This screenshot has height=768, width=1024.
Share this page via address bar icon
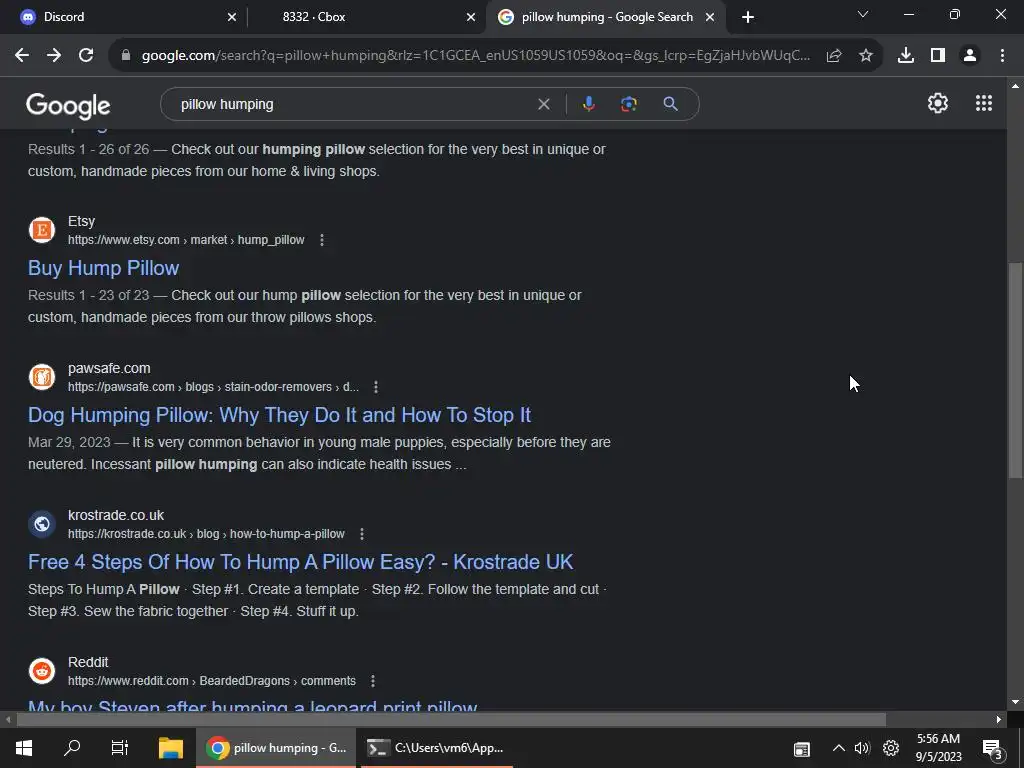[834, 56]
